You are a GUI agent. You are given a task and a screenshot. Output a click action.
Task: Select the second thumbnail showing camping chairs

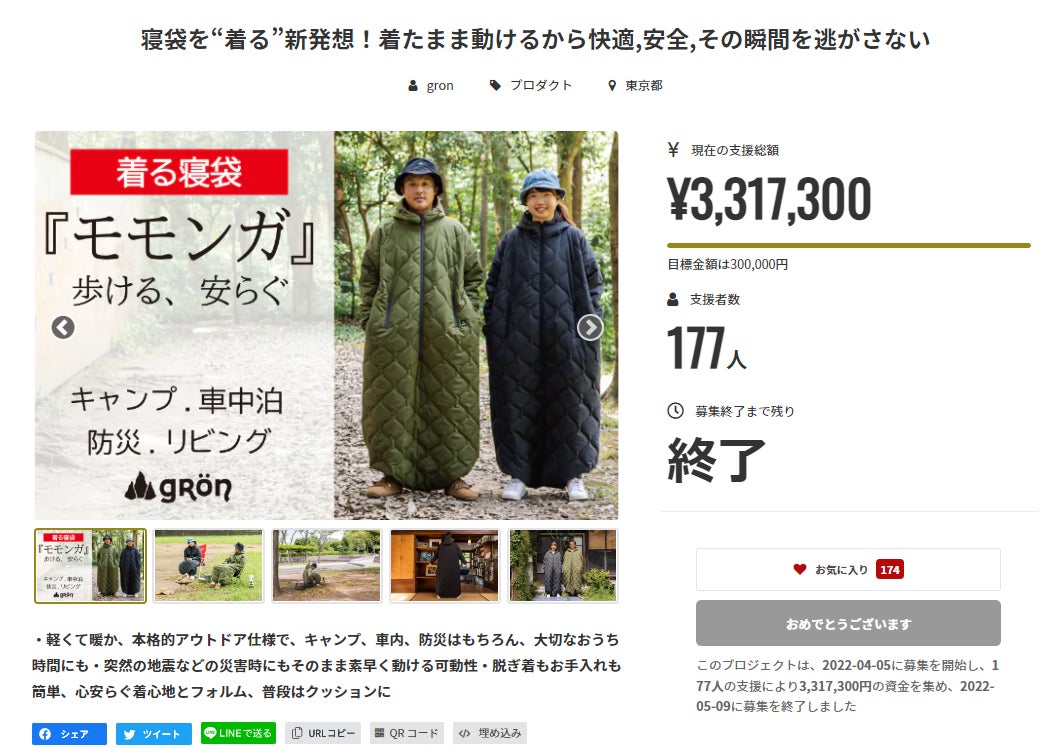(208, 566)
